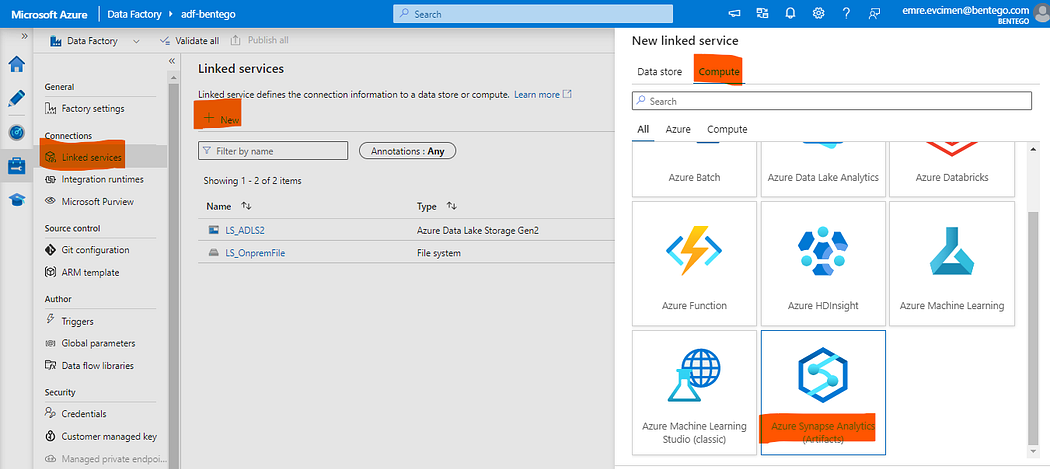Image resolution: width=1050 pixels, height=469 pixels.
Task: Open the help question mark icon
Action: coord(846,13)
